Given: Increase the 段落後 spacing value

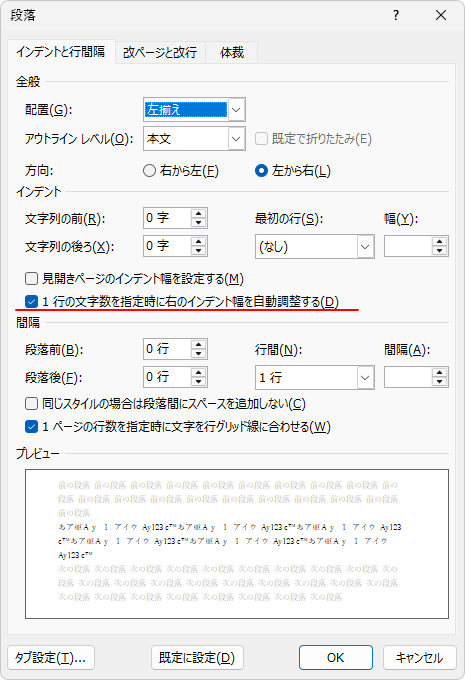Looking at the screenshot, I should coord(199,372).
